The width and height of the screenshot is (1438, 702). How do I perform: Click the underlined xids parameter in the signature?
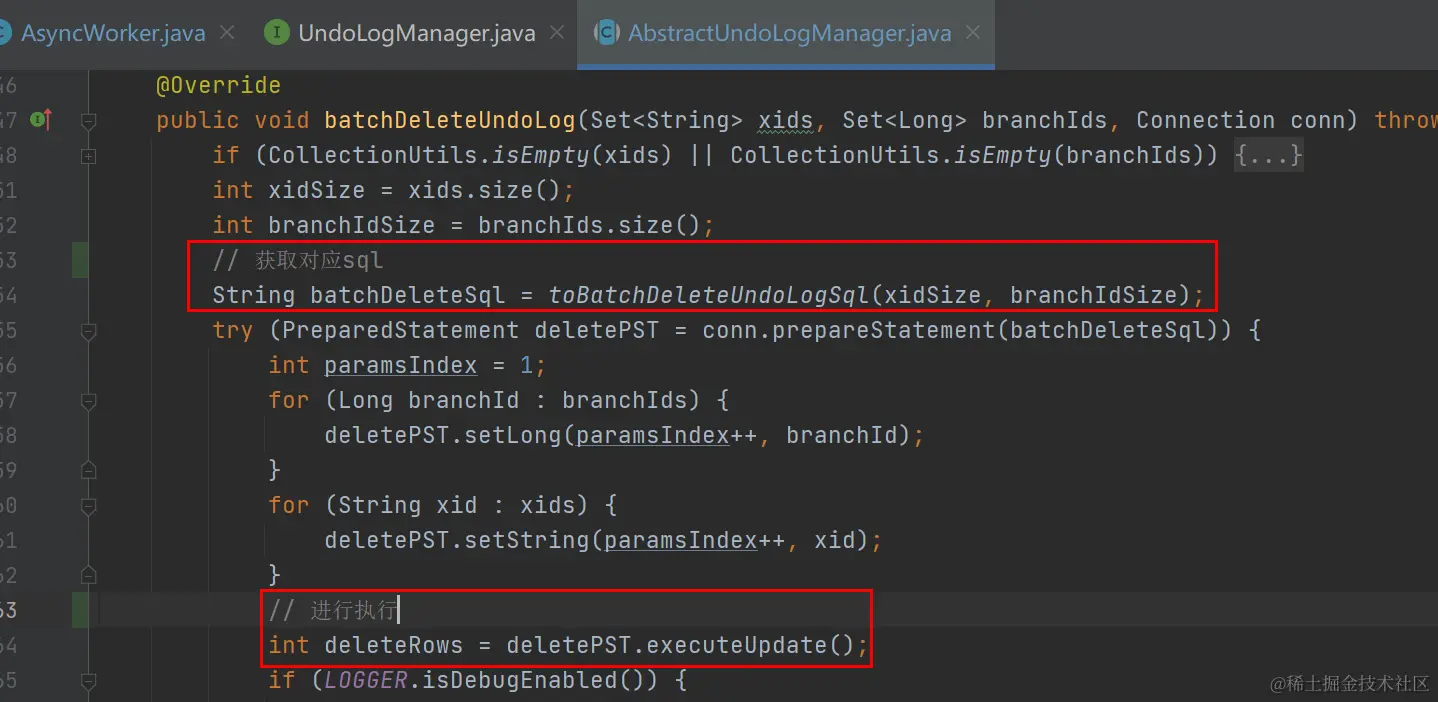click(786, 120)
